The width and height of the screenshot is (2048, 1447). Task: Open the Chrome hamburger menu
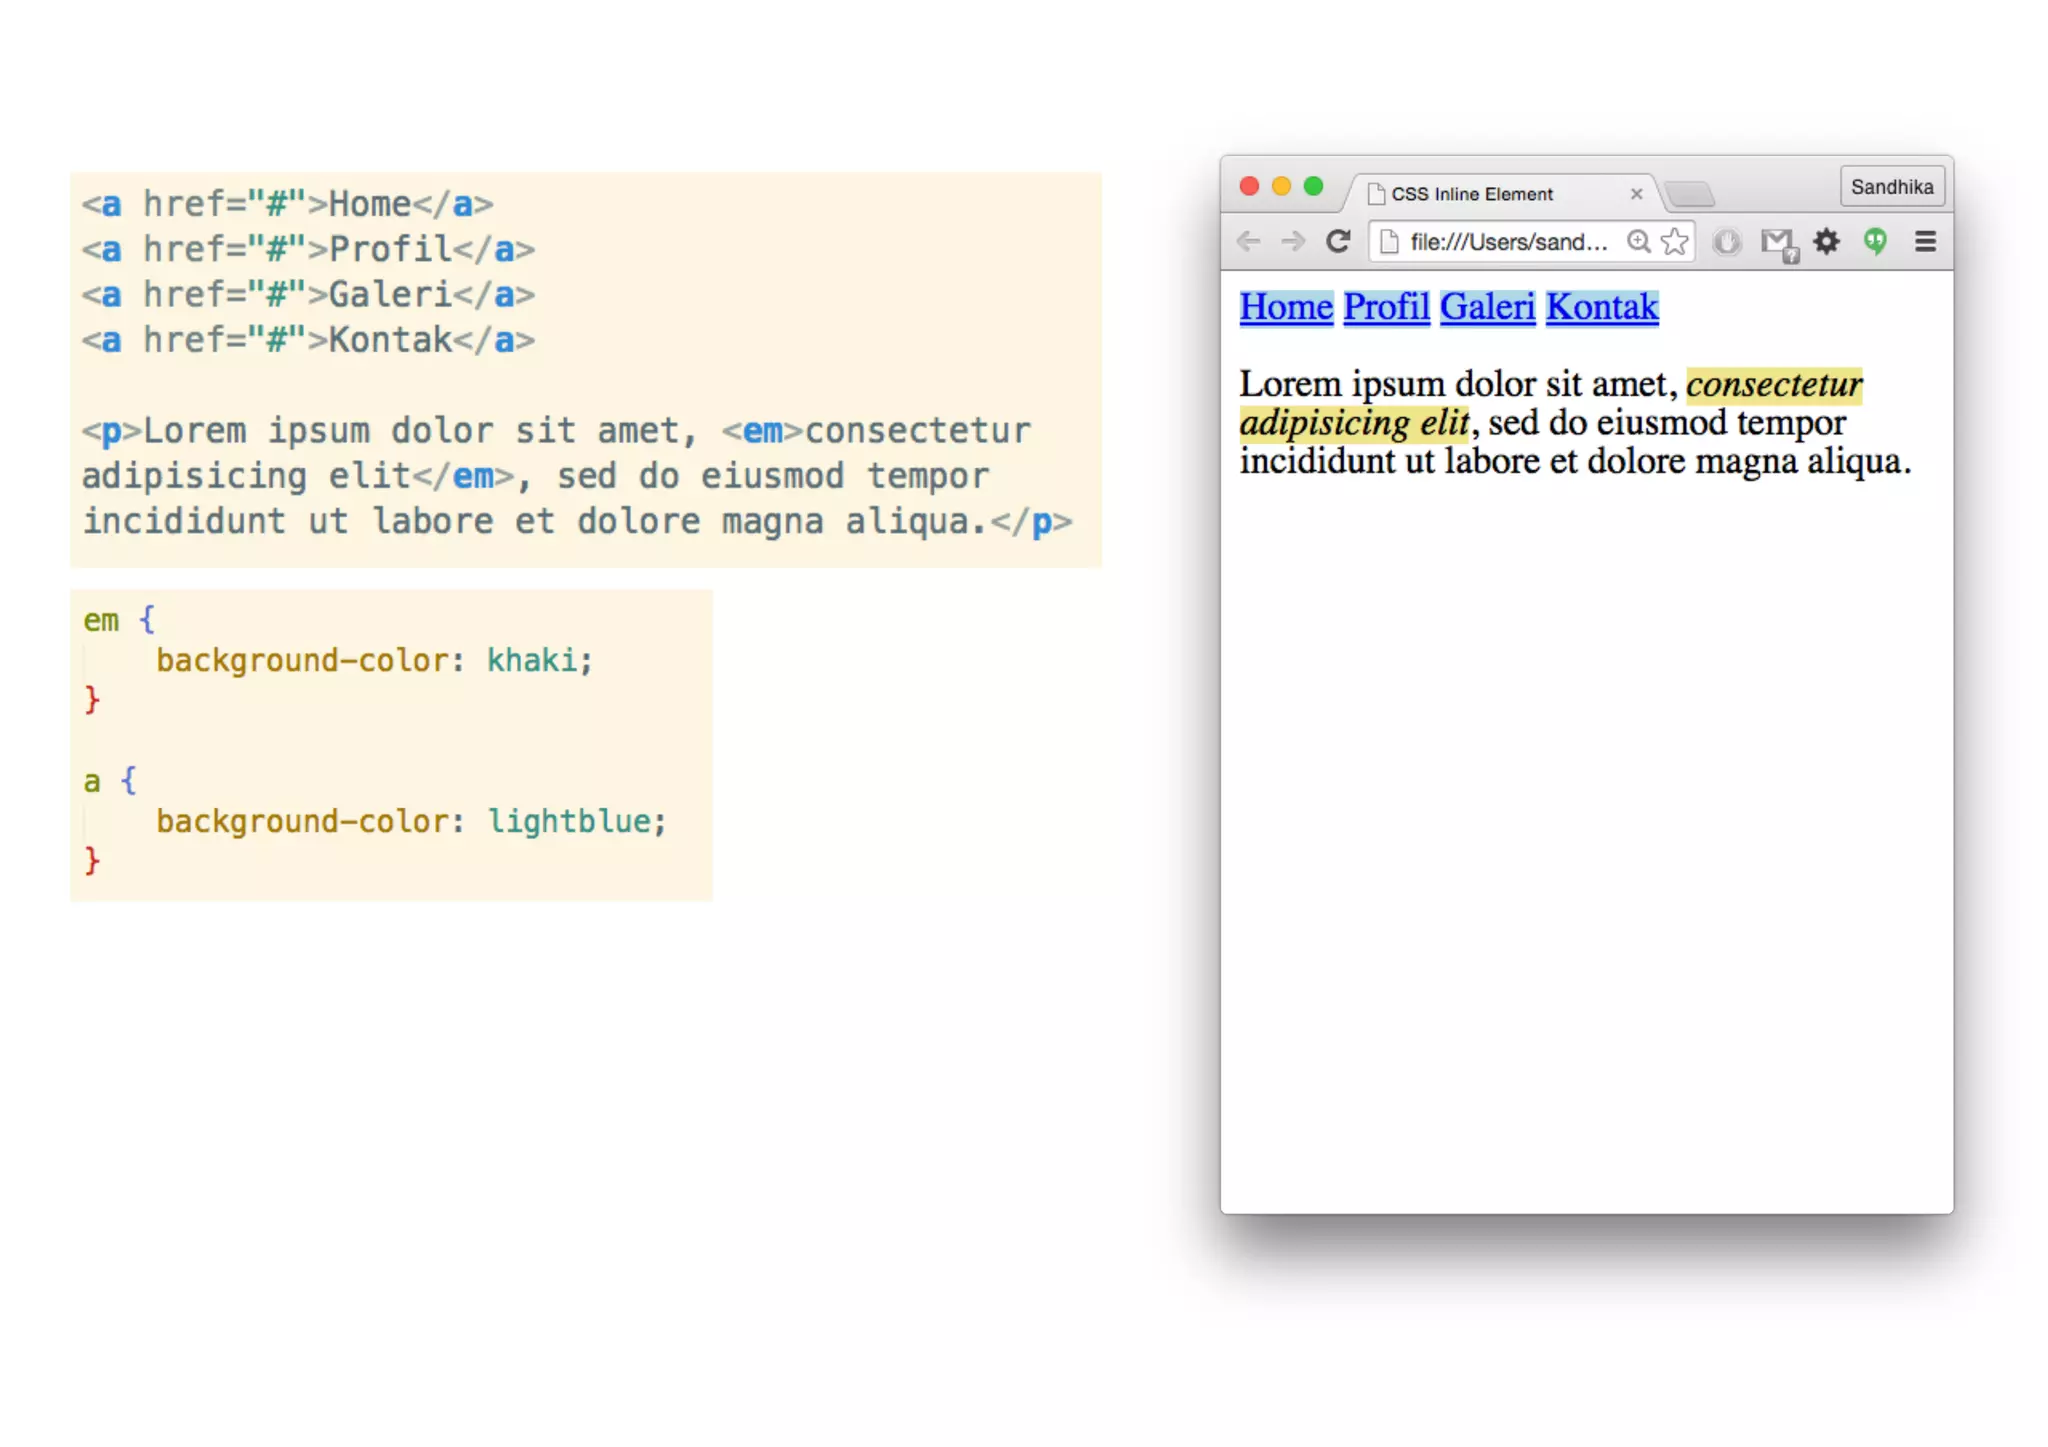pyautogui.click(x=1925, y=242)
